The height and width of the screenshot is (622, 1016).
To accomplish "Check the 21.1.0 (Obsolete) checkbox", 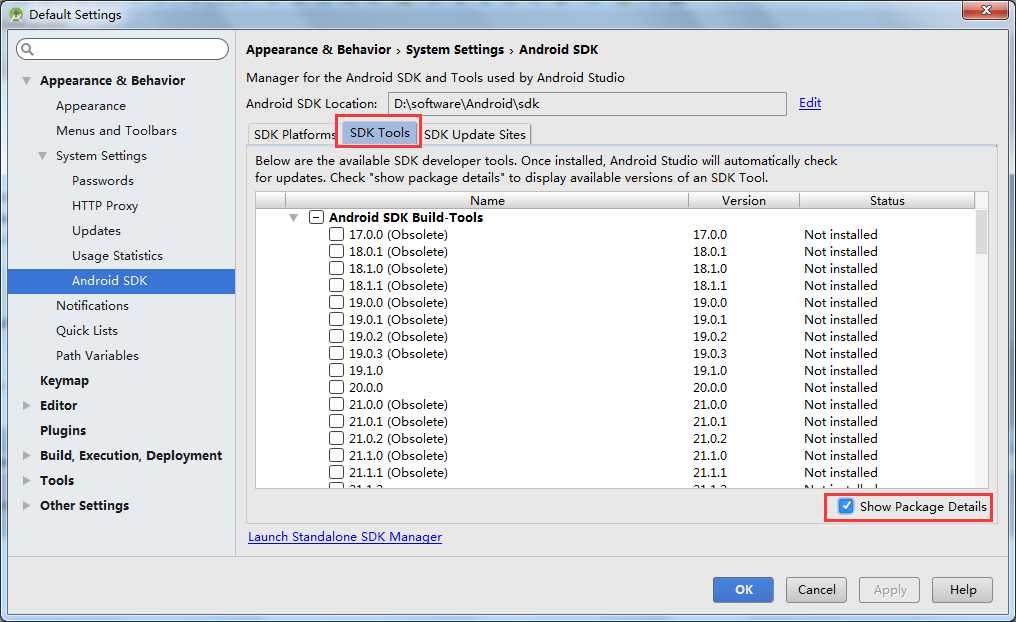I will pos(336,455).
